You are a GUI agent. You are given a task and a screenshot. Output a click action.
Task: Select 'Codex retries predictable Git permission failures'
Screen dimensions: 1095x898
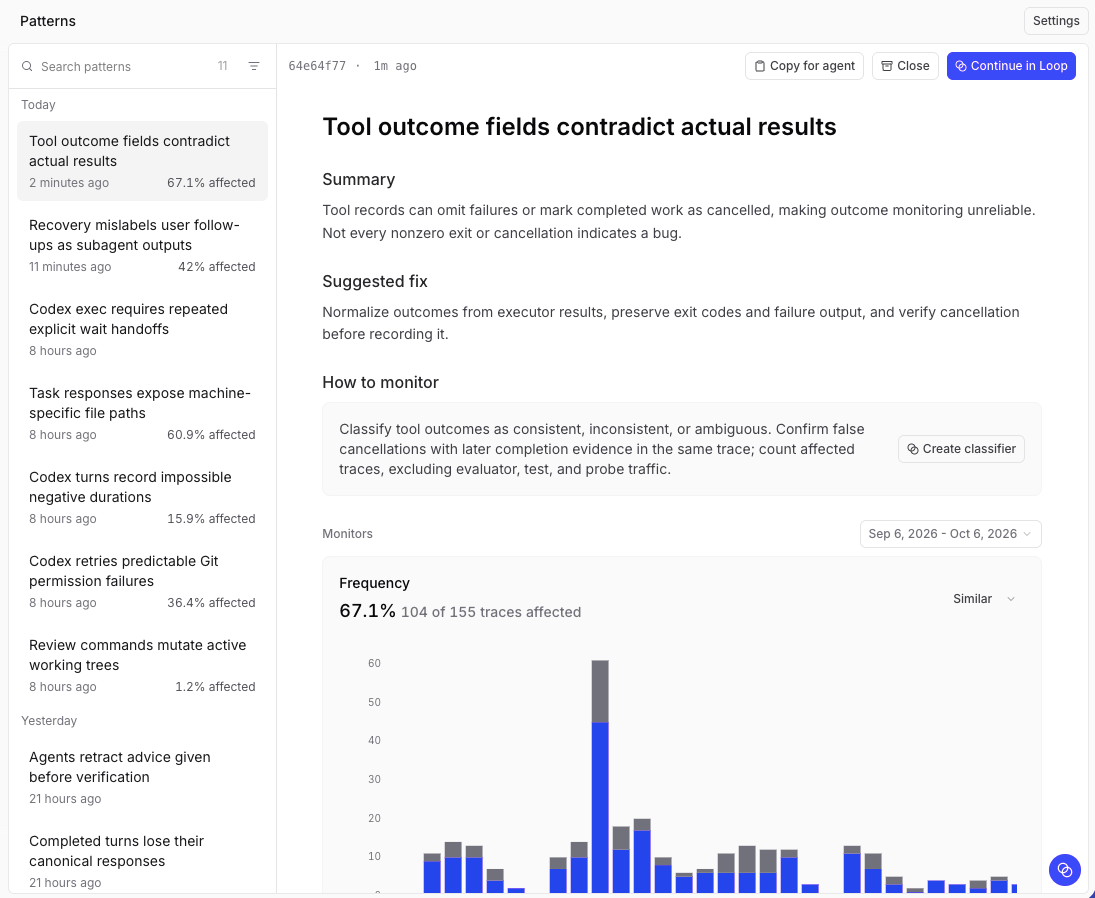coord(142,581)
